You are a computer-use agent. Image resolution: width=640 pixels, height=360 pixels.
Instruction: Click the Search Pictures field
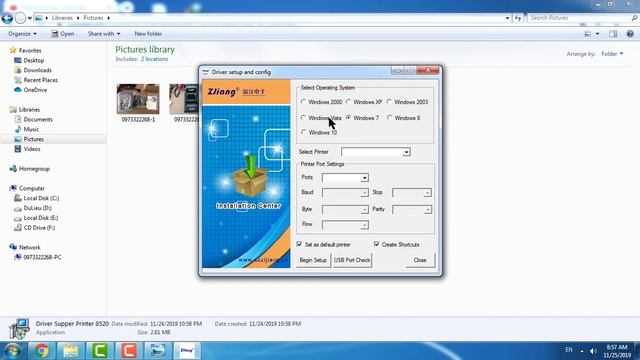[580, 18]
